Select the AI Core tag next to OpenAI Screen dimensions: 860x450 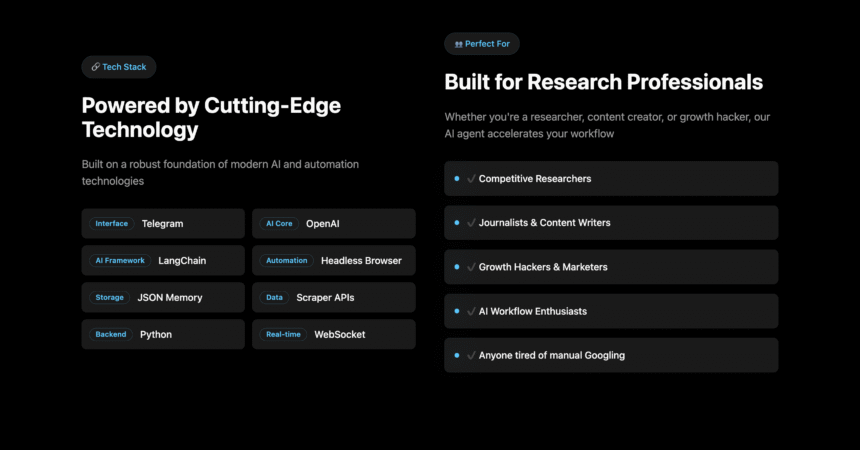pyautogui.click(x=279, y=223)
